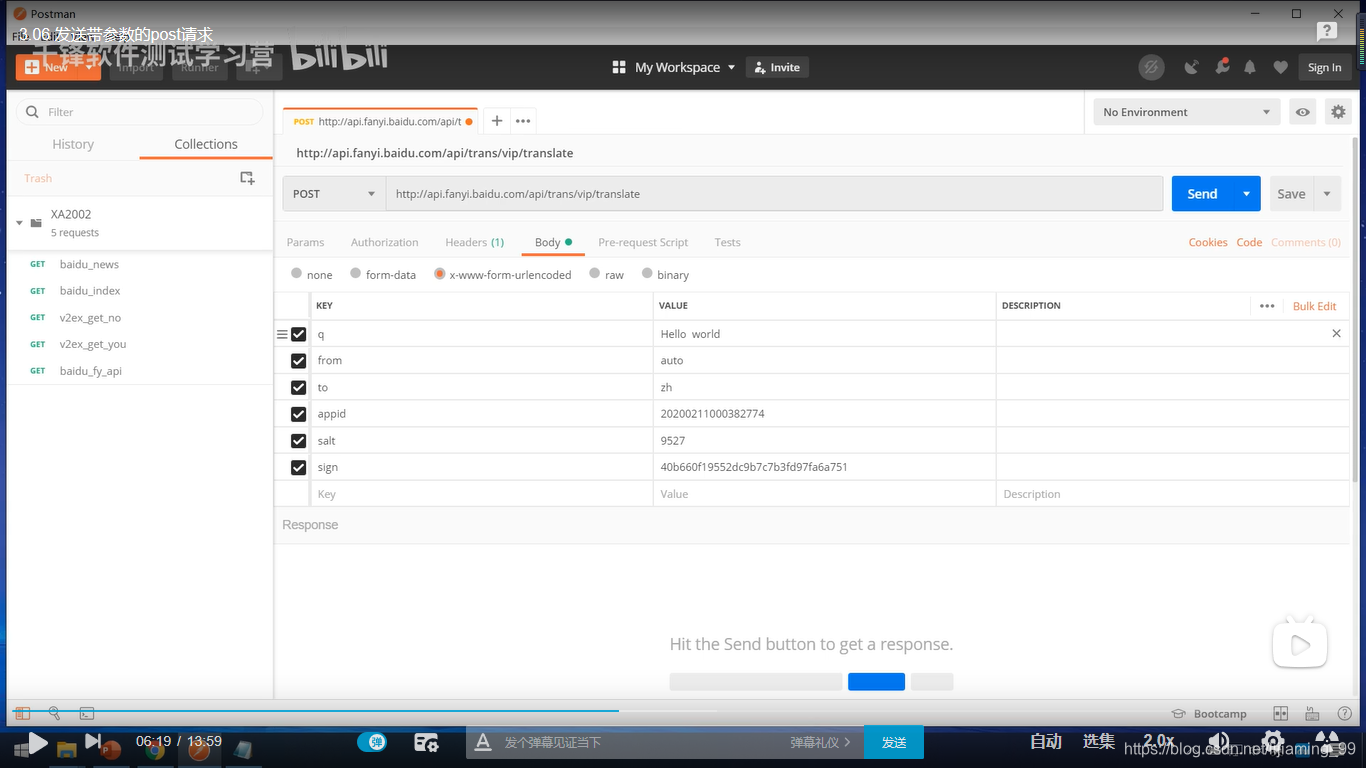Open keyboard shortcuts icon in status bar

tap(1312, 714)
